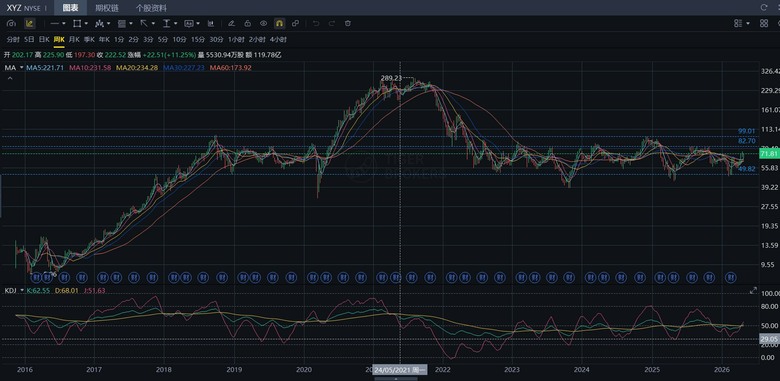Image resolution: width=780 pixels, height=381 pixels.
Task: Open the 个股资料 tab
Action: 151,8
